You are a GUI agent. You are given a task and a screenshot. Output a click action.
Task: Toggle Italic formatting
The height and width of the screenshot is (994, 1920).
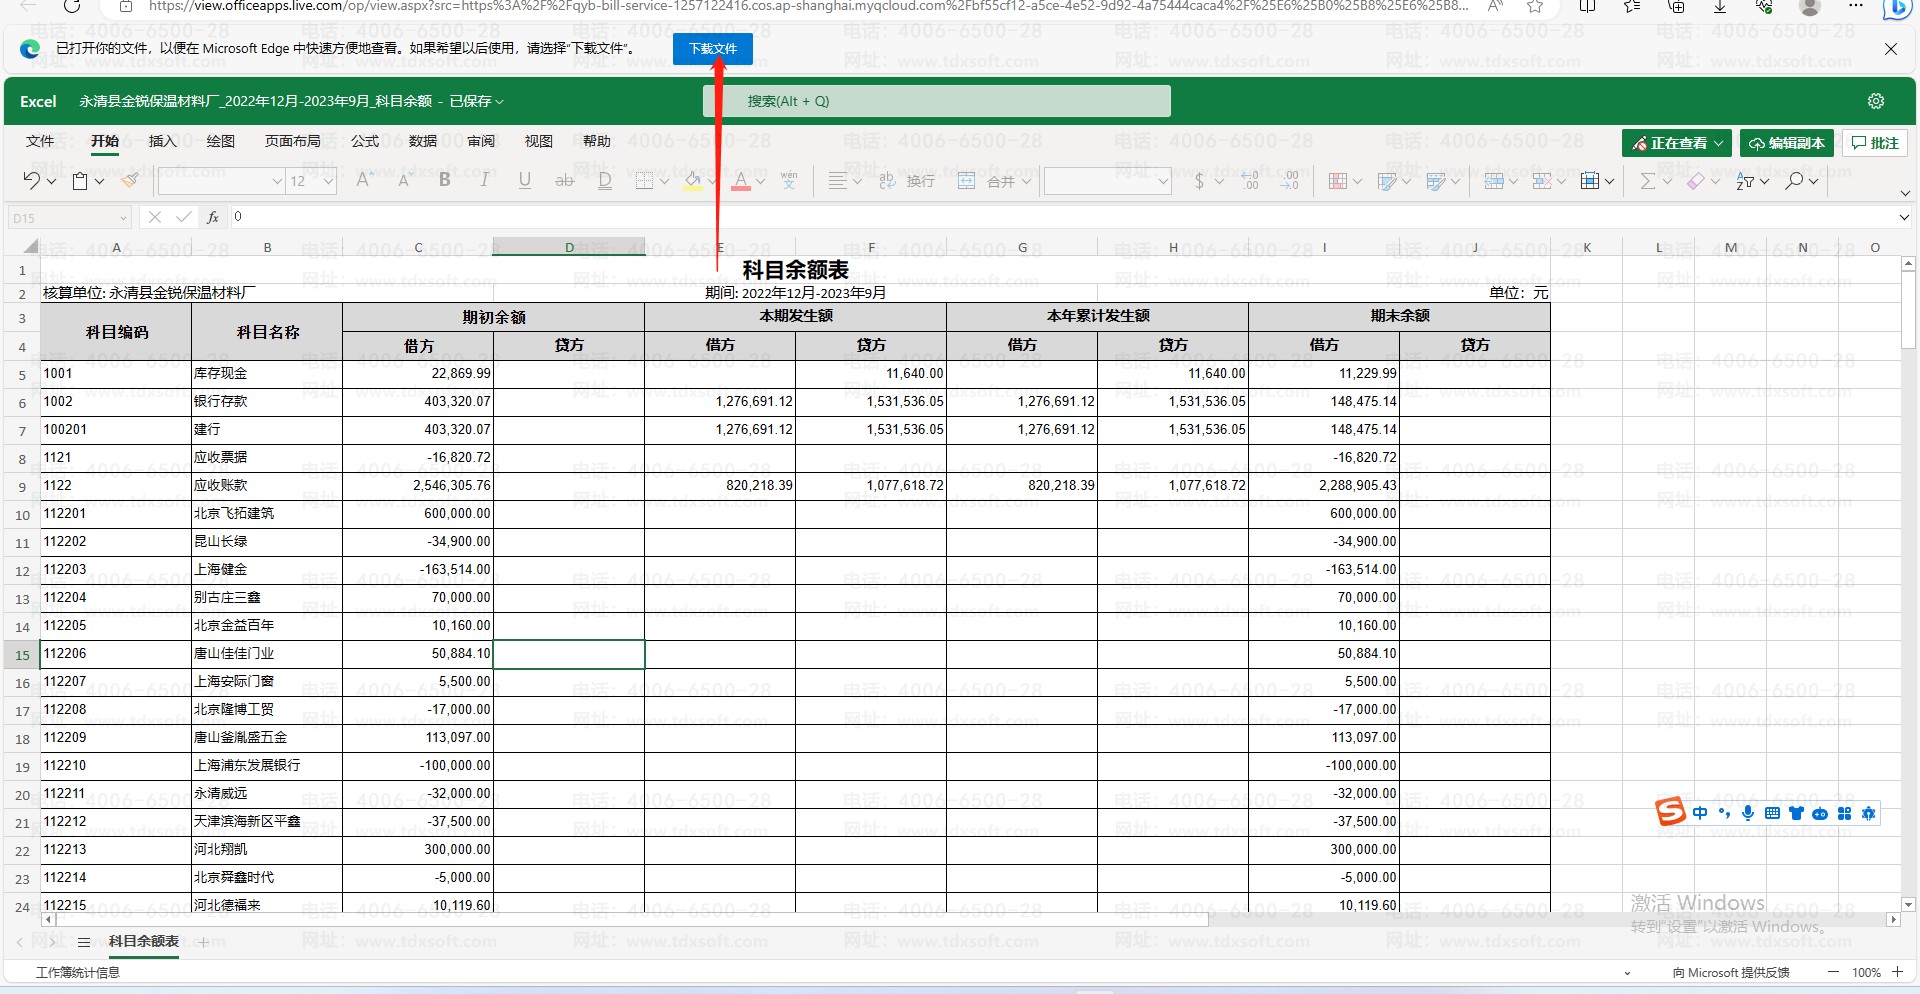click(x=485, y=180)
